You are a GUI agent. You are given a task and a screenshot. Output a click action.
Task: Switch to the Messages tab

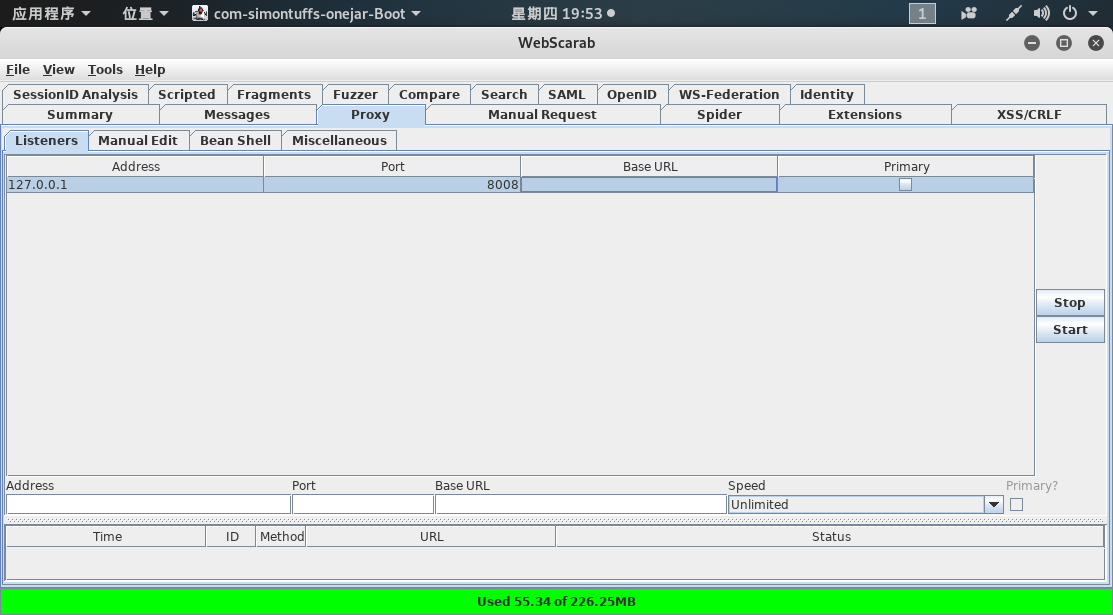point(237,114)
